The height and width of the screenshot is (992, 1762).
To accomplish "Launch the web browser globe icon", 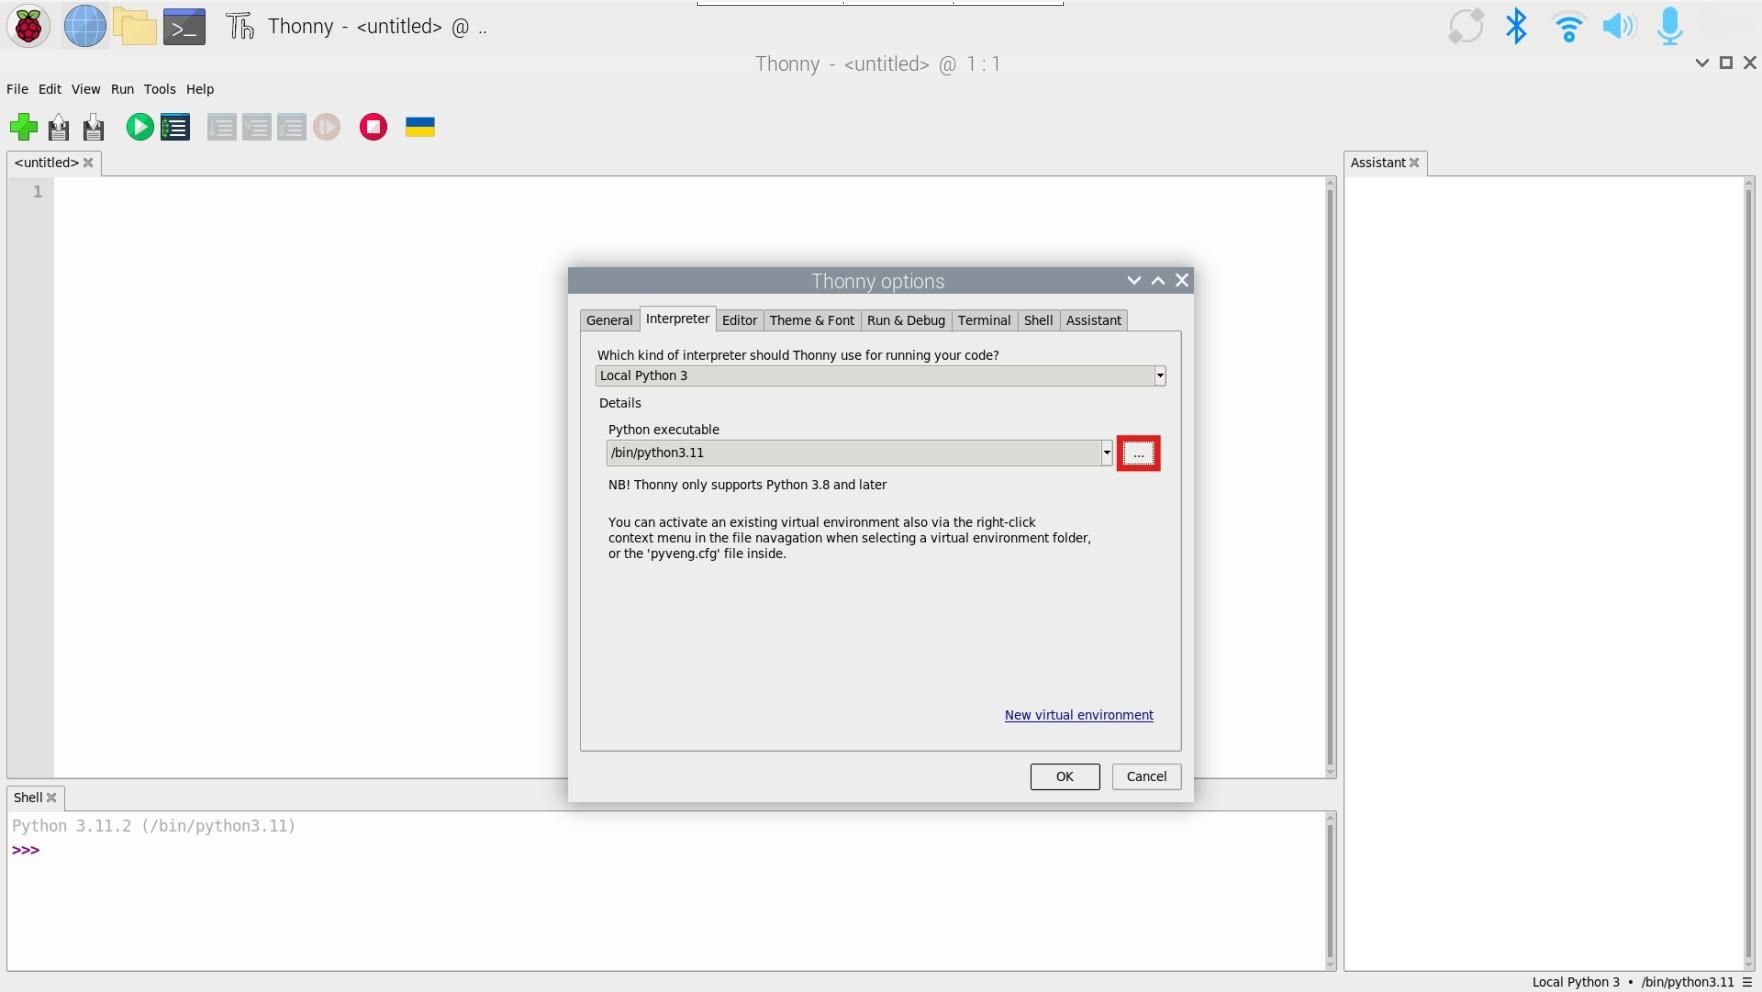I will (85, 26).
